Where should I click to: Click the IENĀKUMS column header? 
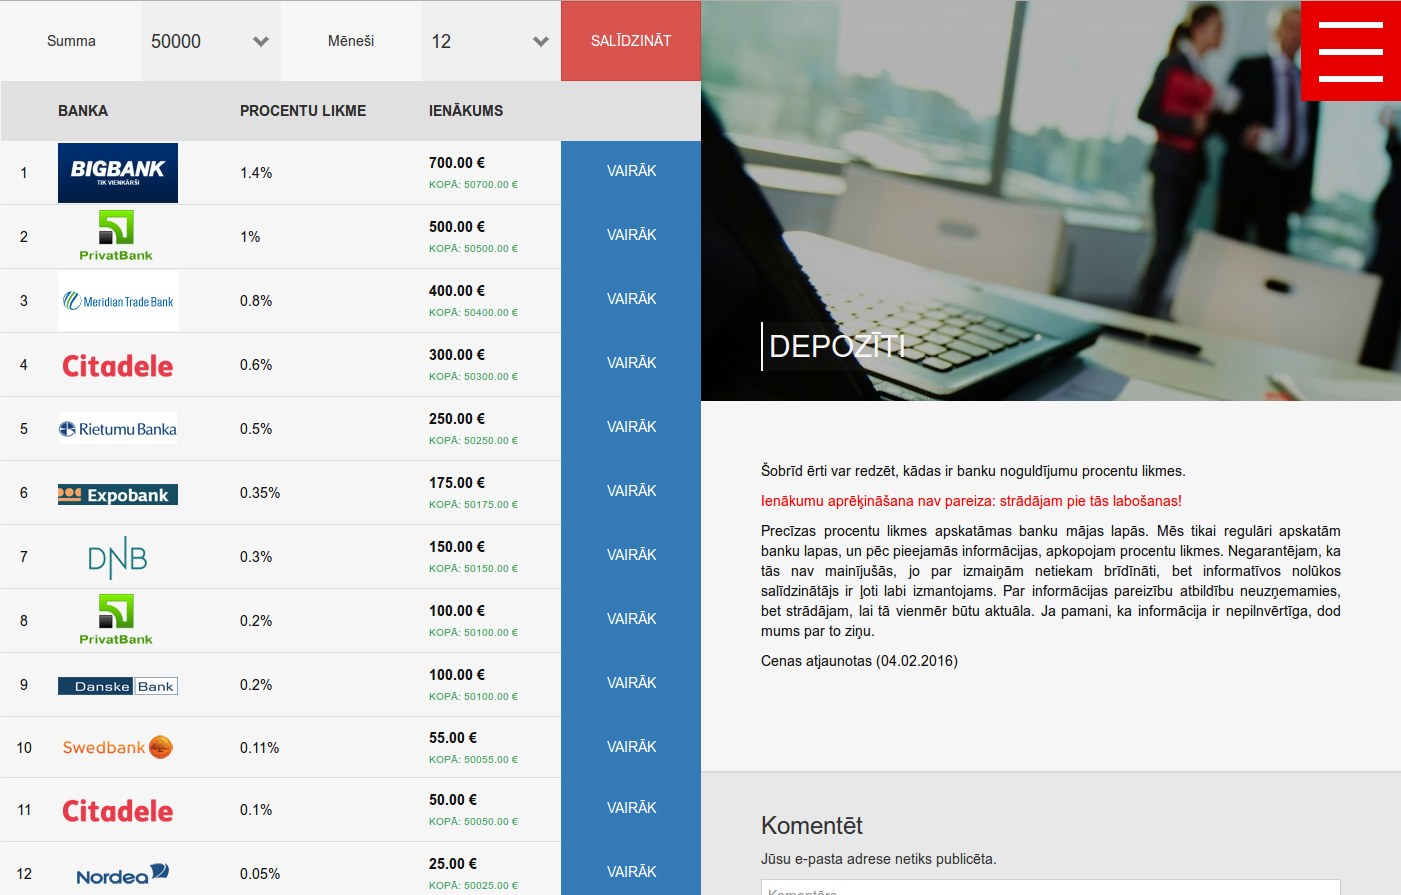tap(466, 111)
